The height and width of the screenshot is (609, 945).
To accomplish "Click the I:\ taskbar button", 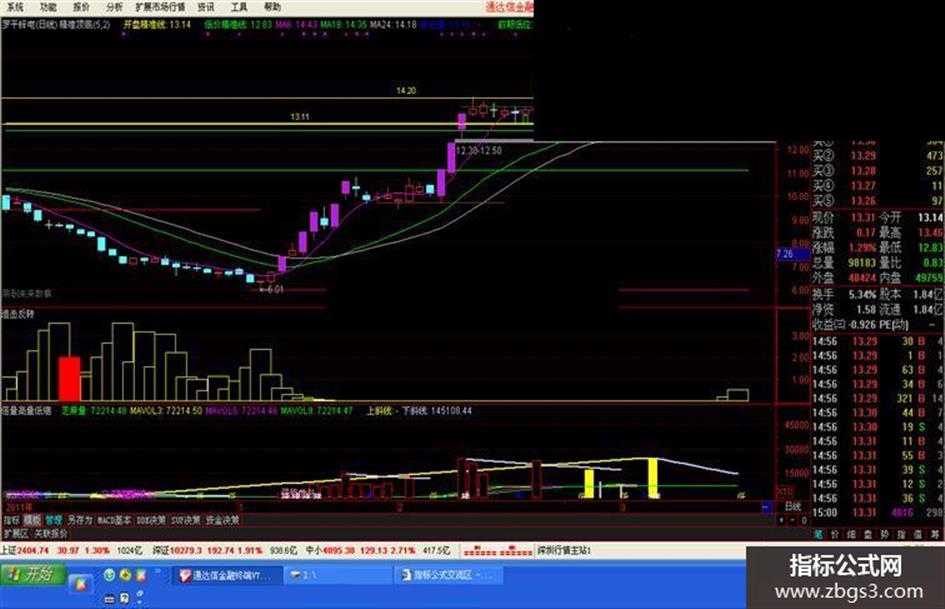I will pos(337,576).
